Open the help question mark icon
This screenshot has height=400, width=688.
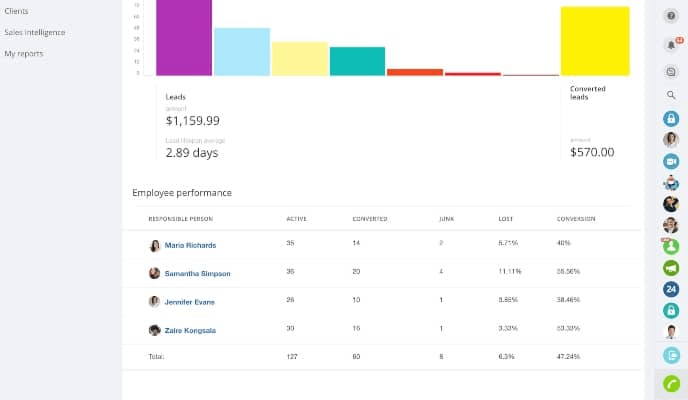coord(671,16)
